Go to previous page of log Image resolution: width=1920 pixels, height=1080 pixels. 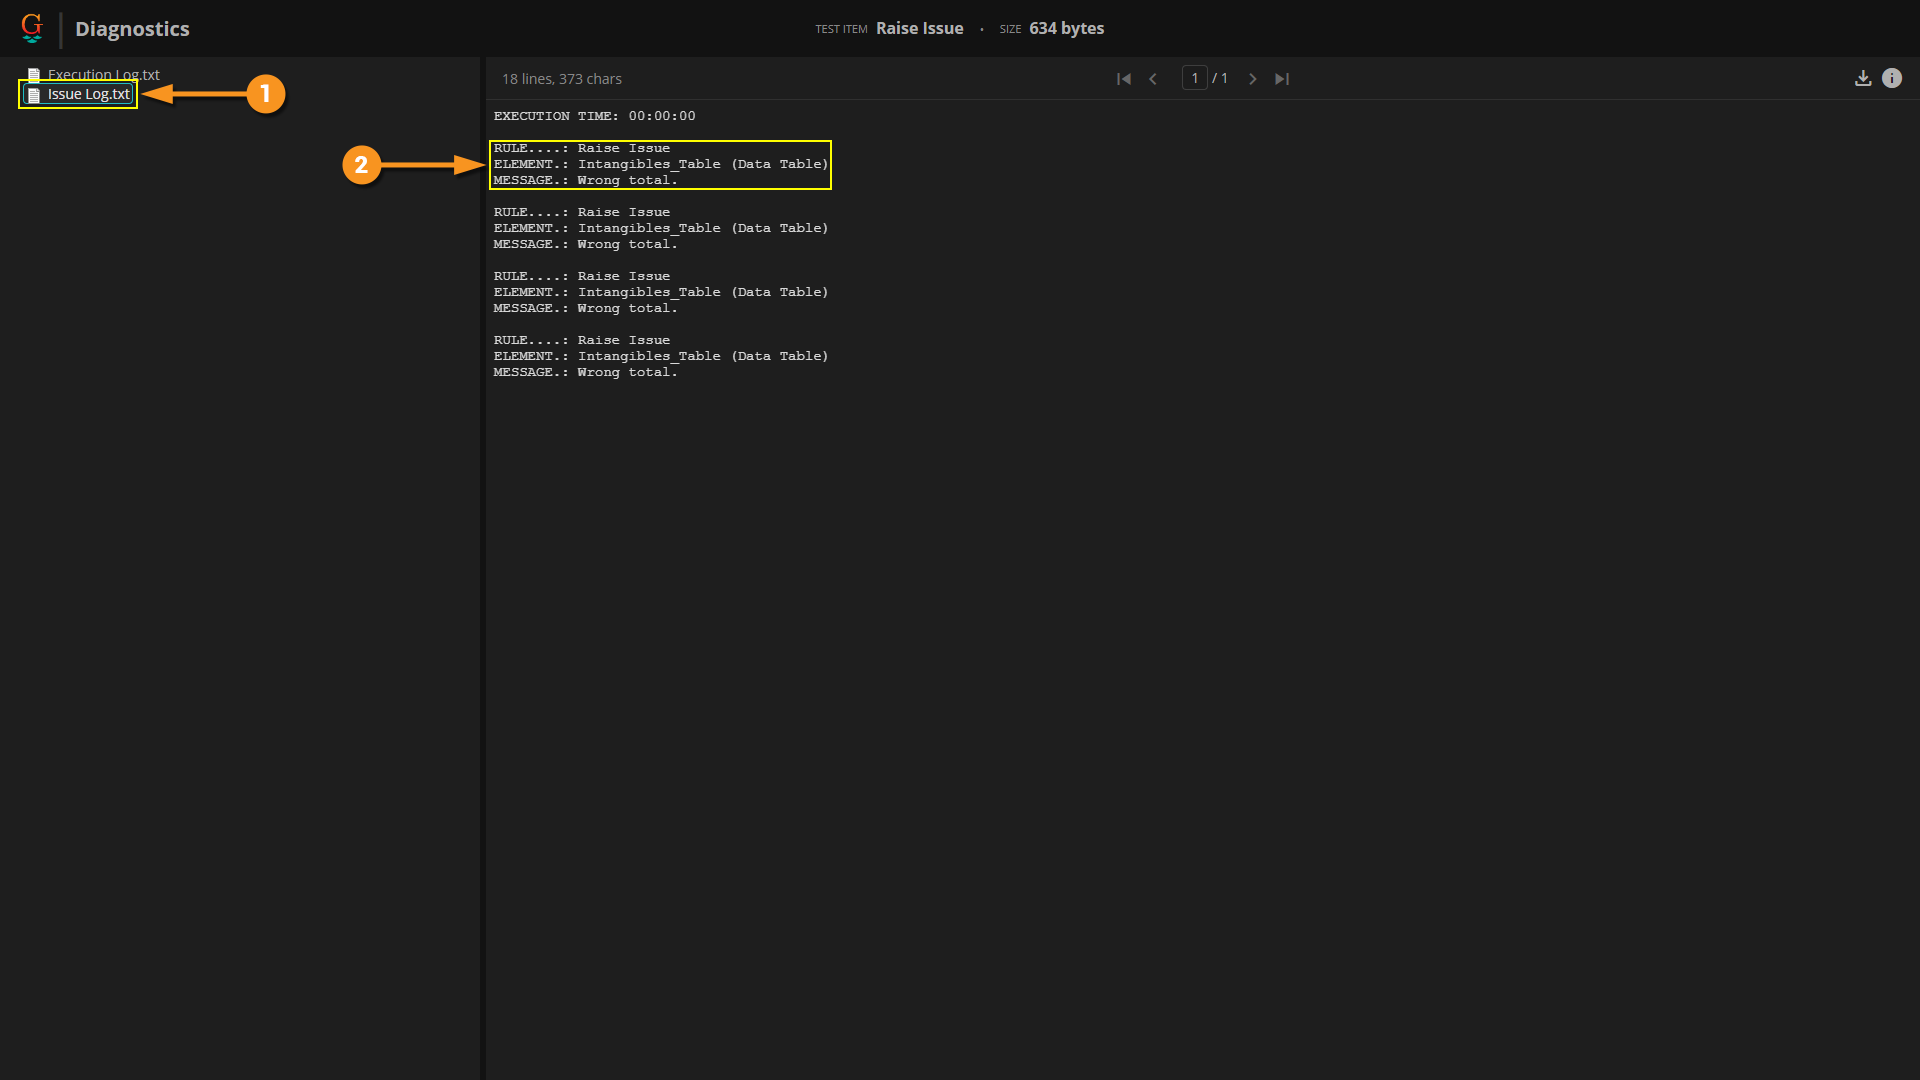1153,79
